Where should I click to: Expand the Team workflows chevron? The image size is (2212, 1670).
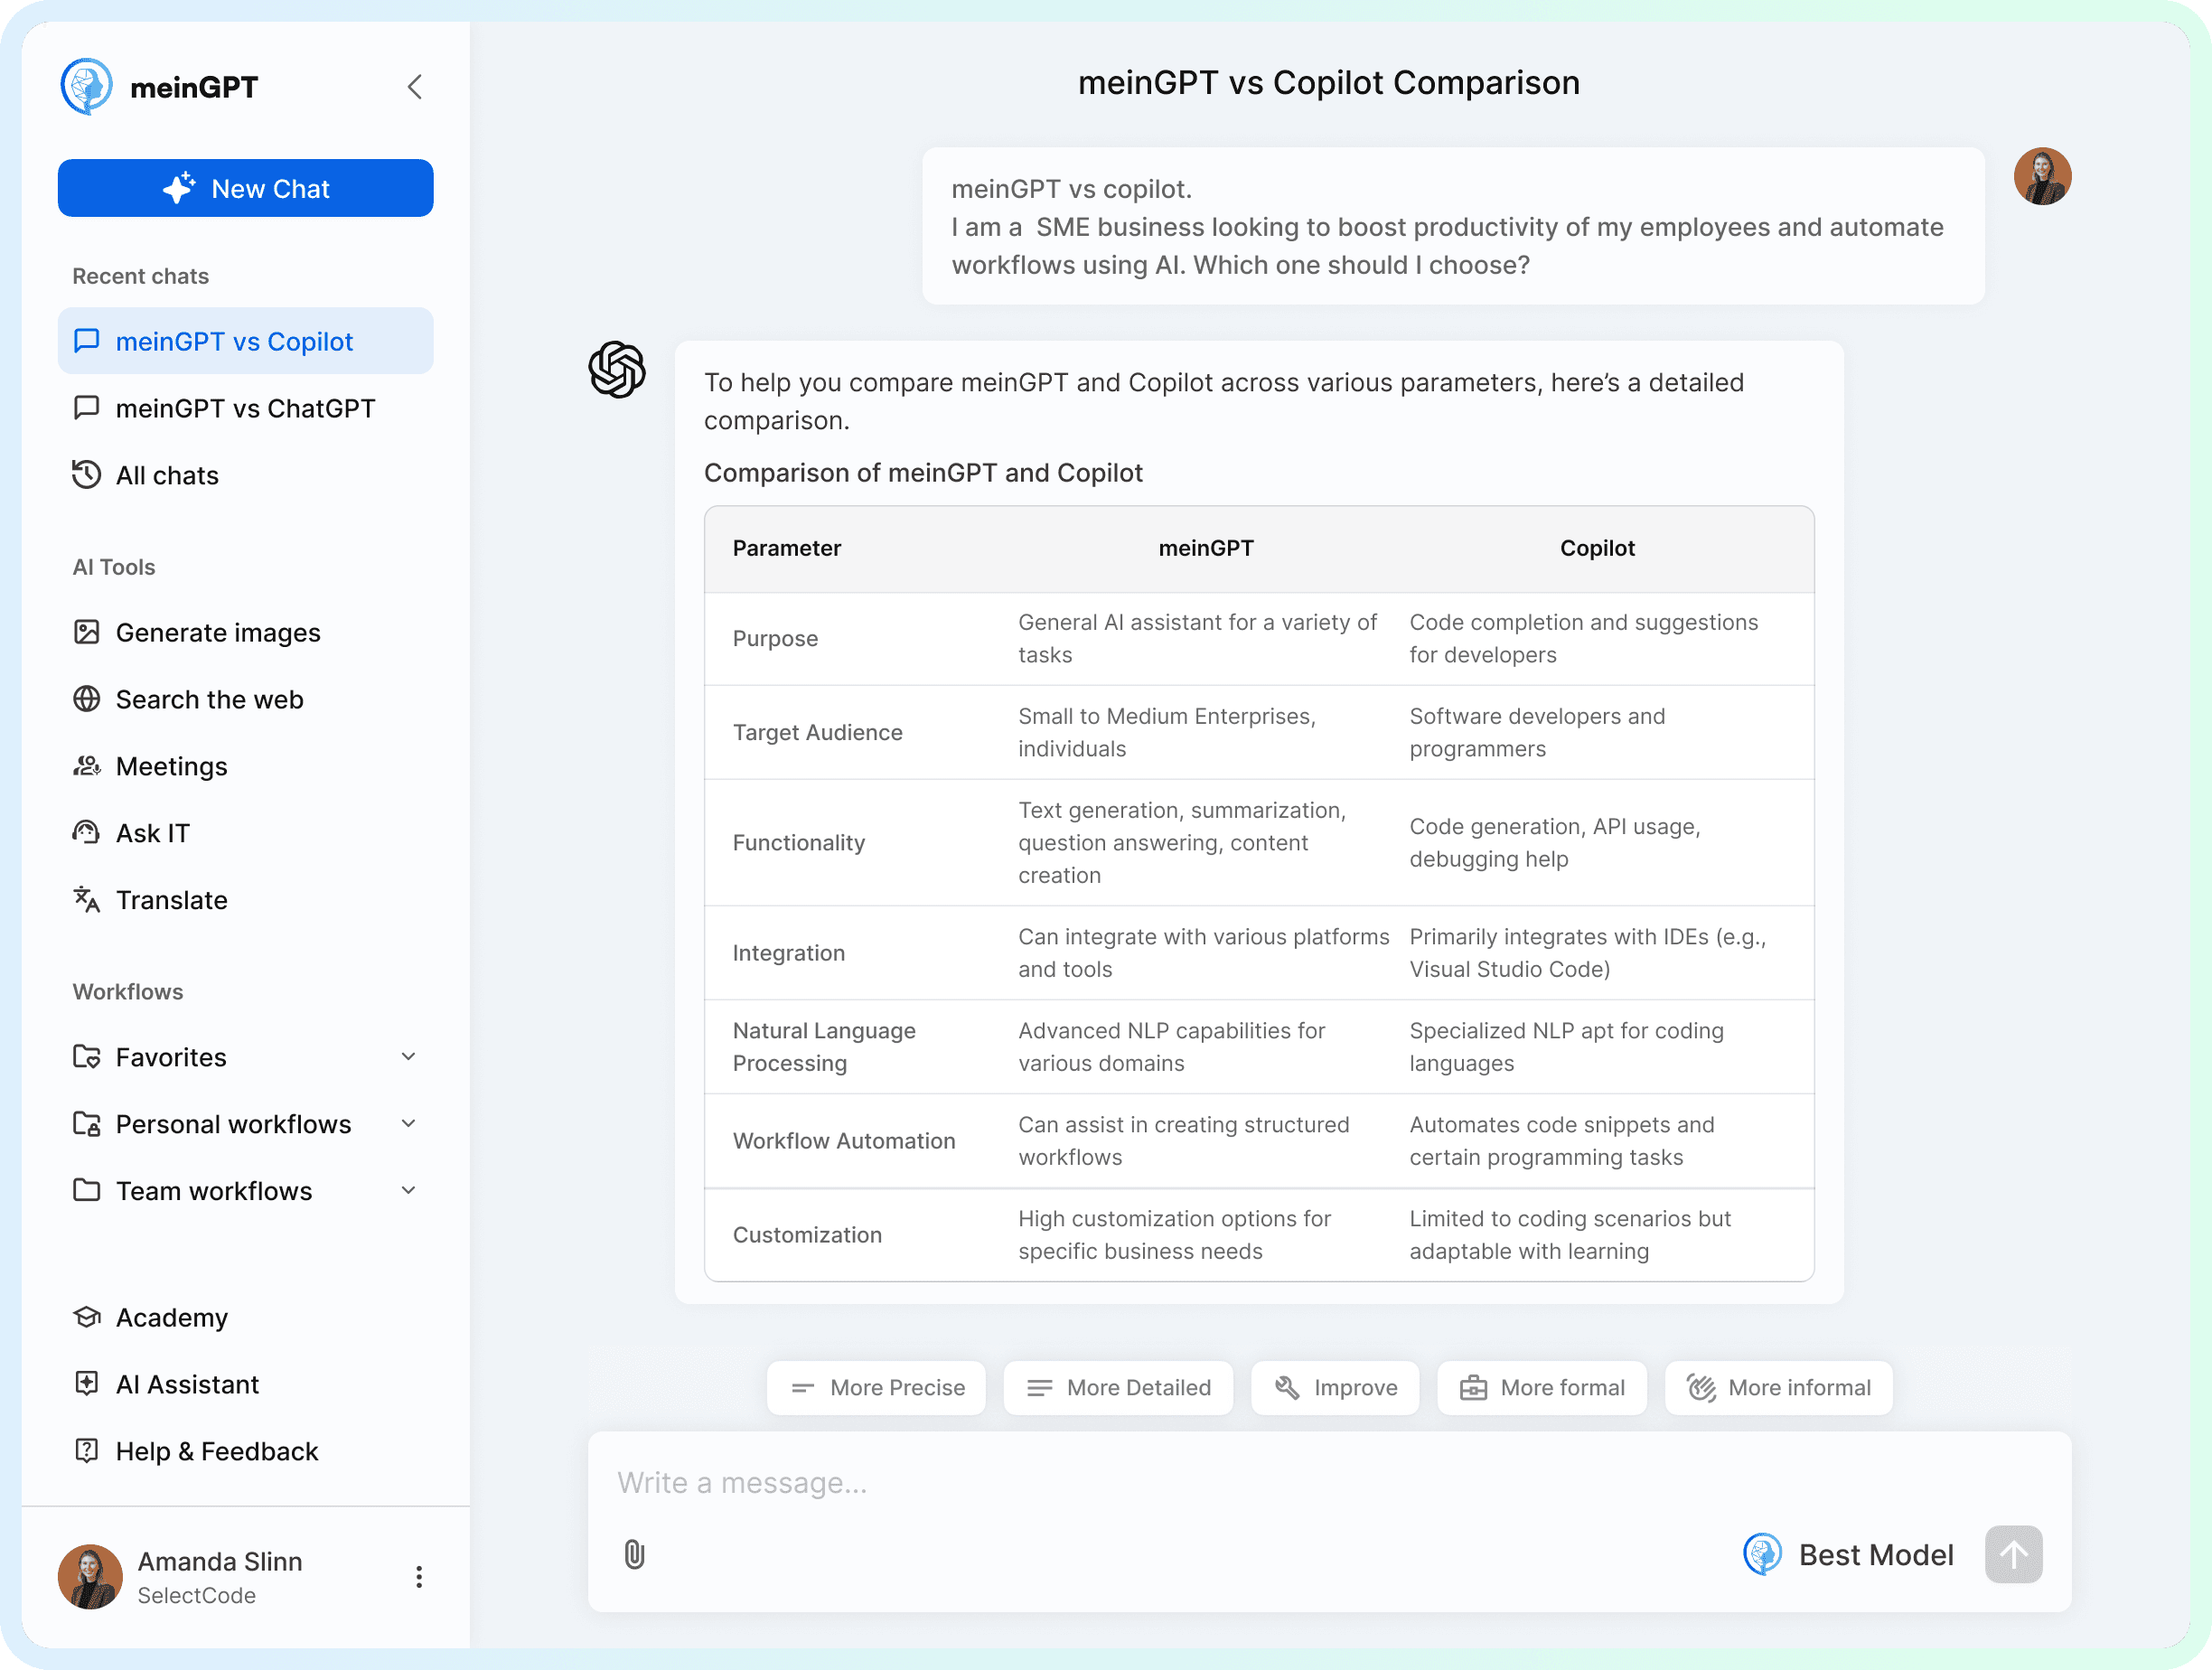click(x=408, y=1191)
